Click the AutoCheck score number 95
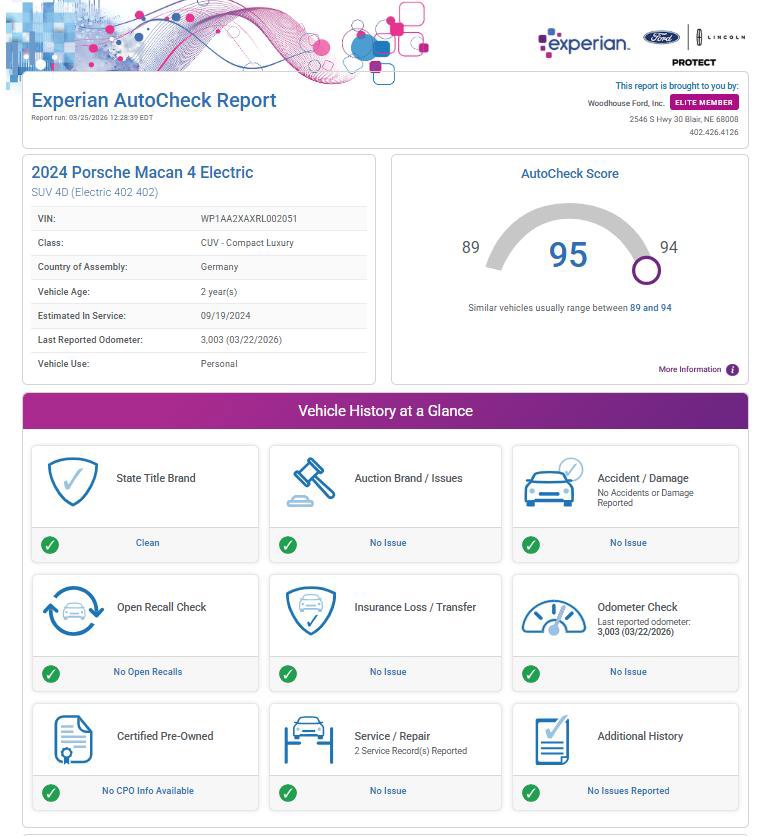Screen dimensions: 770x836 [x=568, y=255]
